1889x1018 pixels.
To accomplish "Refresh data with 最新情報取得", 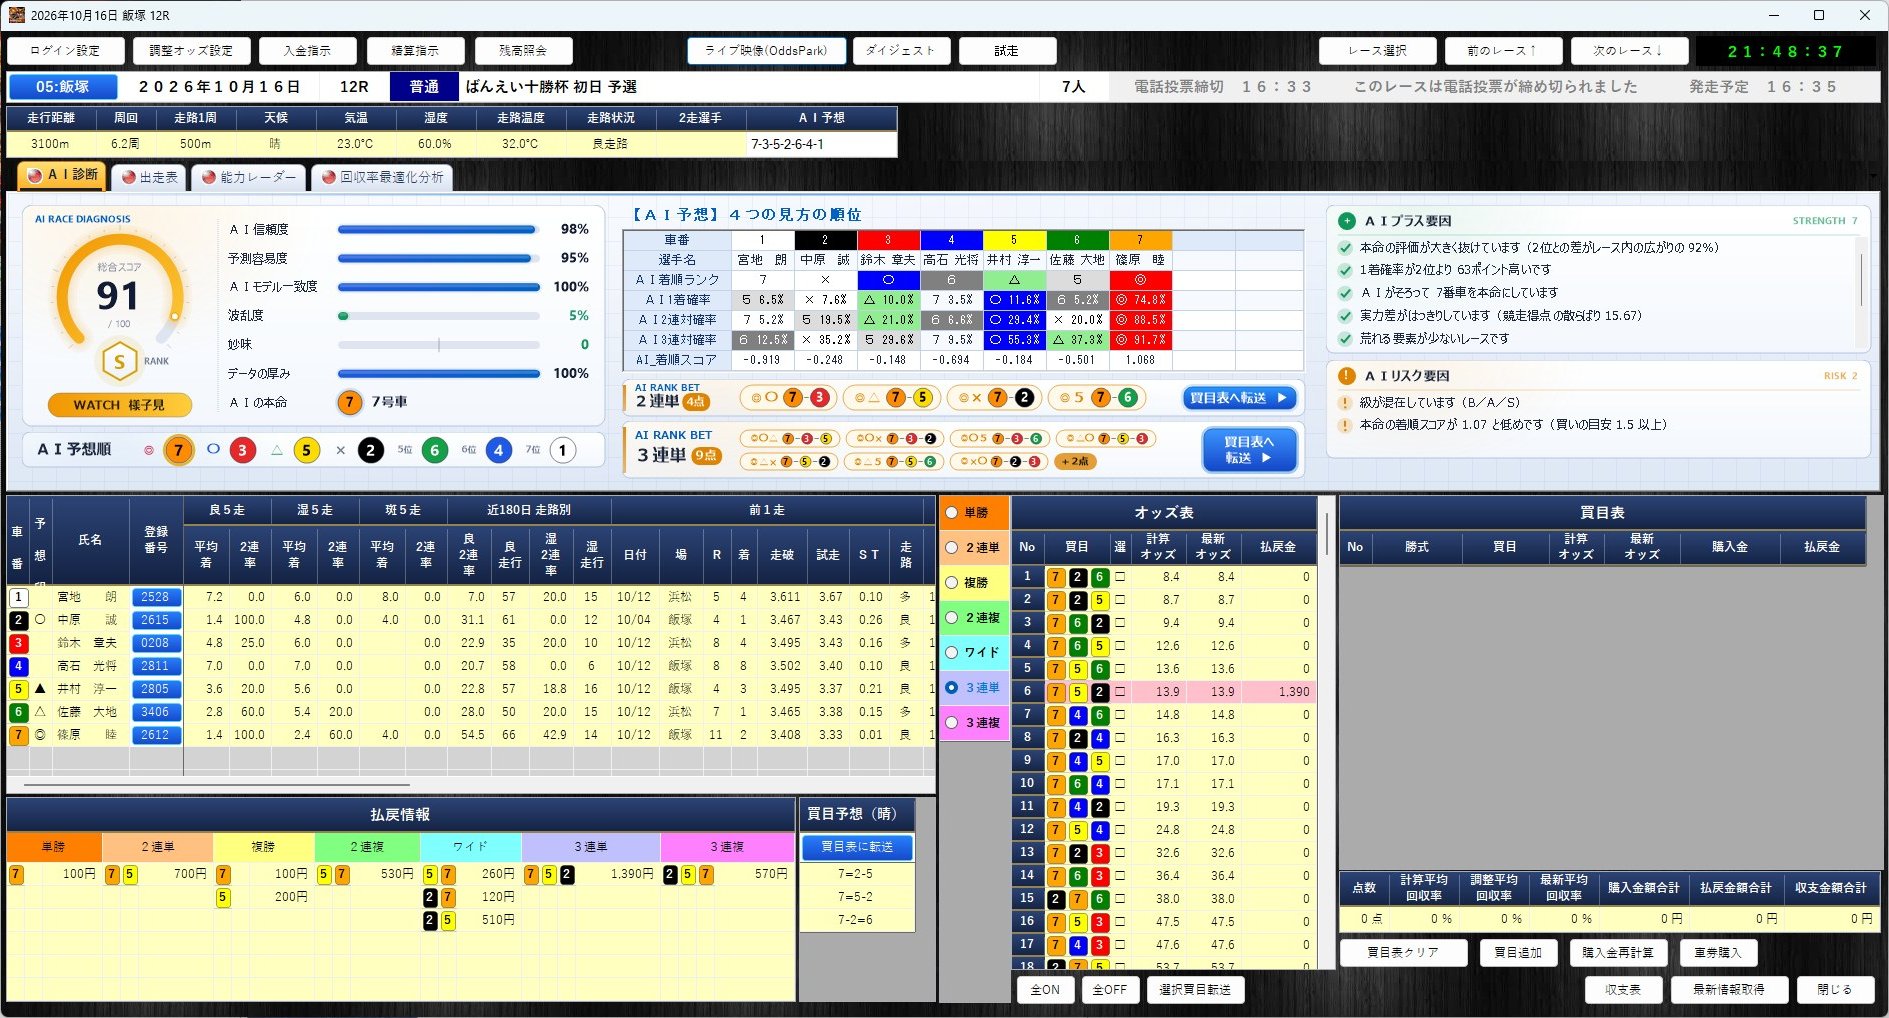I will coord(1729,990).
